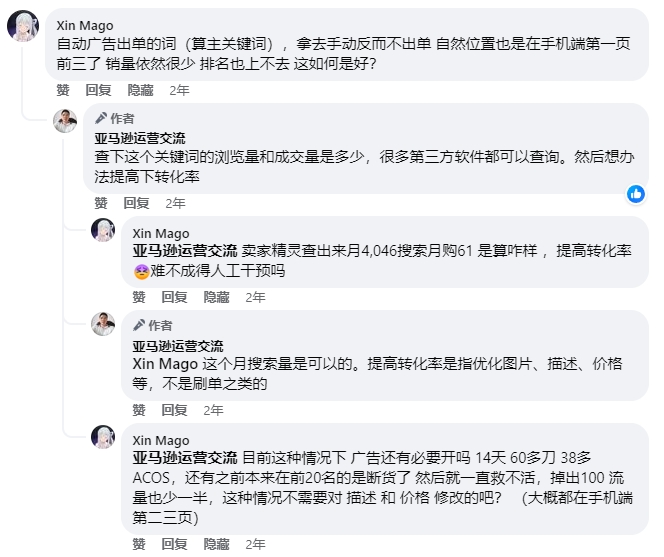664x557 pixels.
Task: Click the author's avatar on the second author reply
Action: click(103, 324)
